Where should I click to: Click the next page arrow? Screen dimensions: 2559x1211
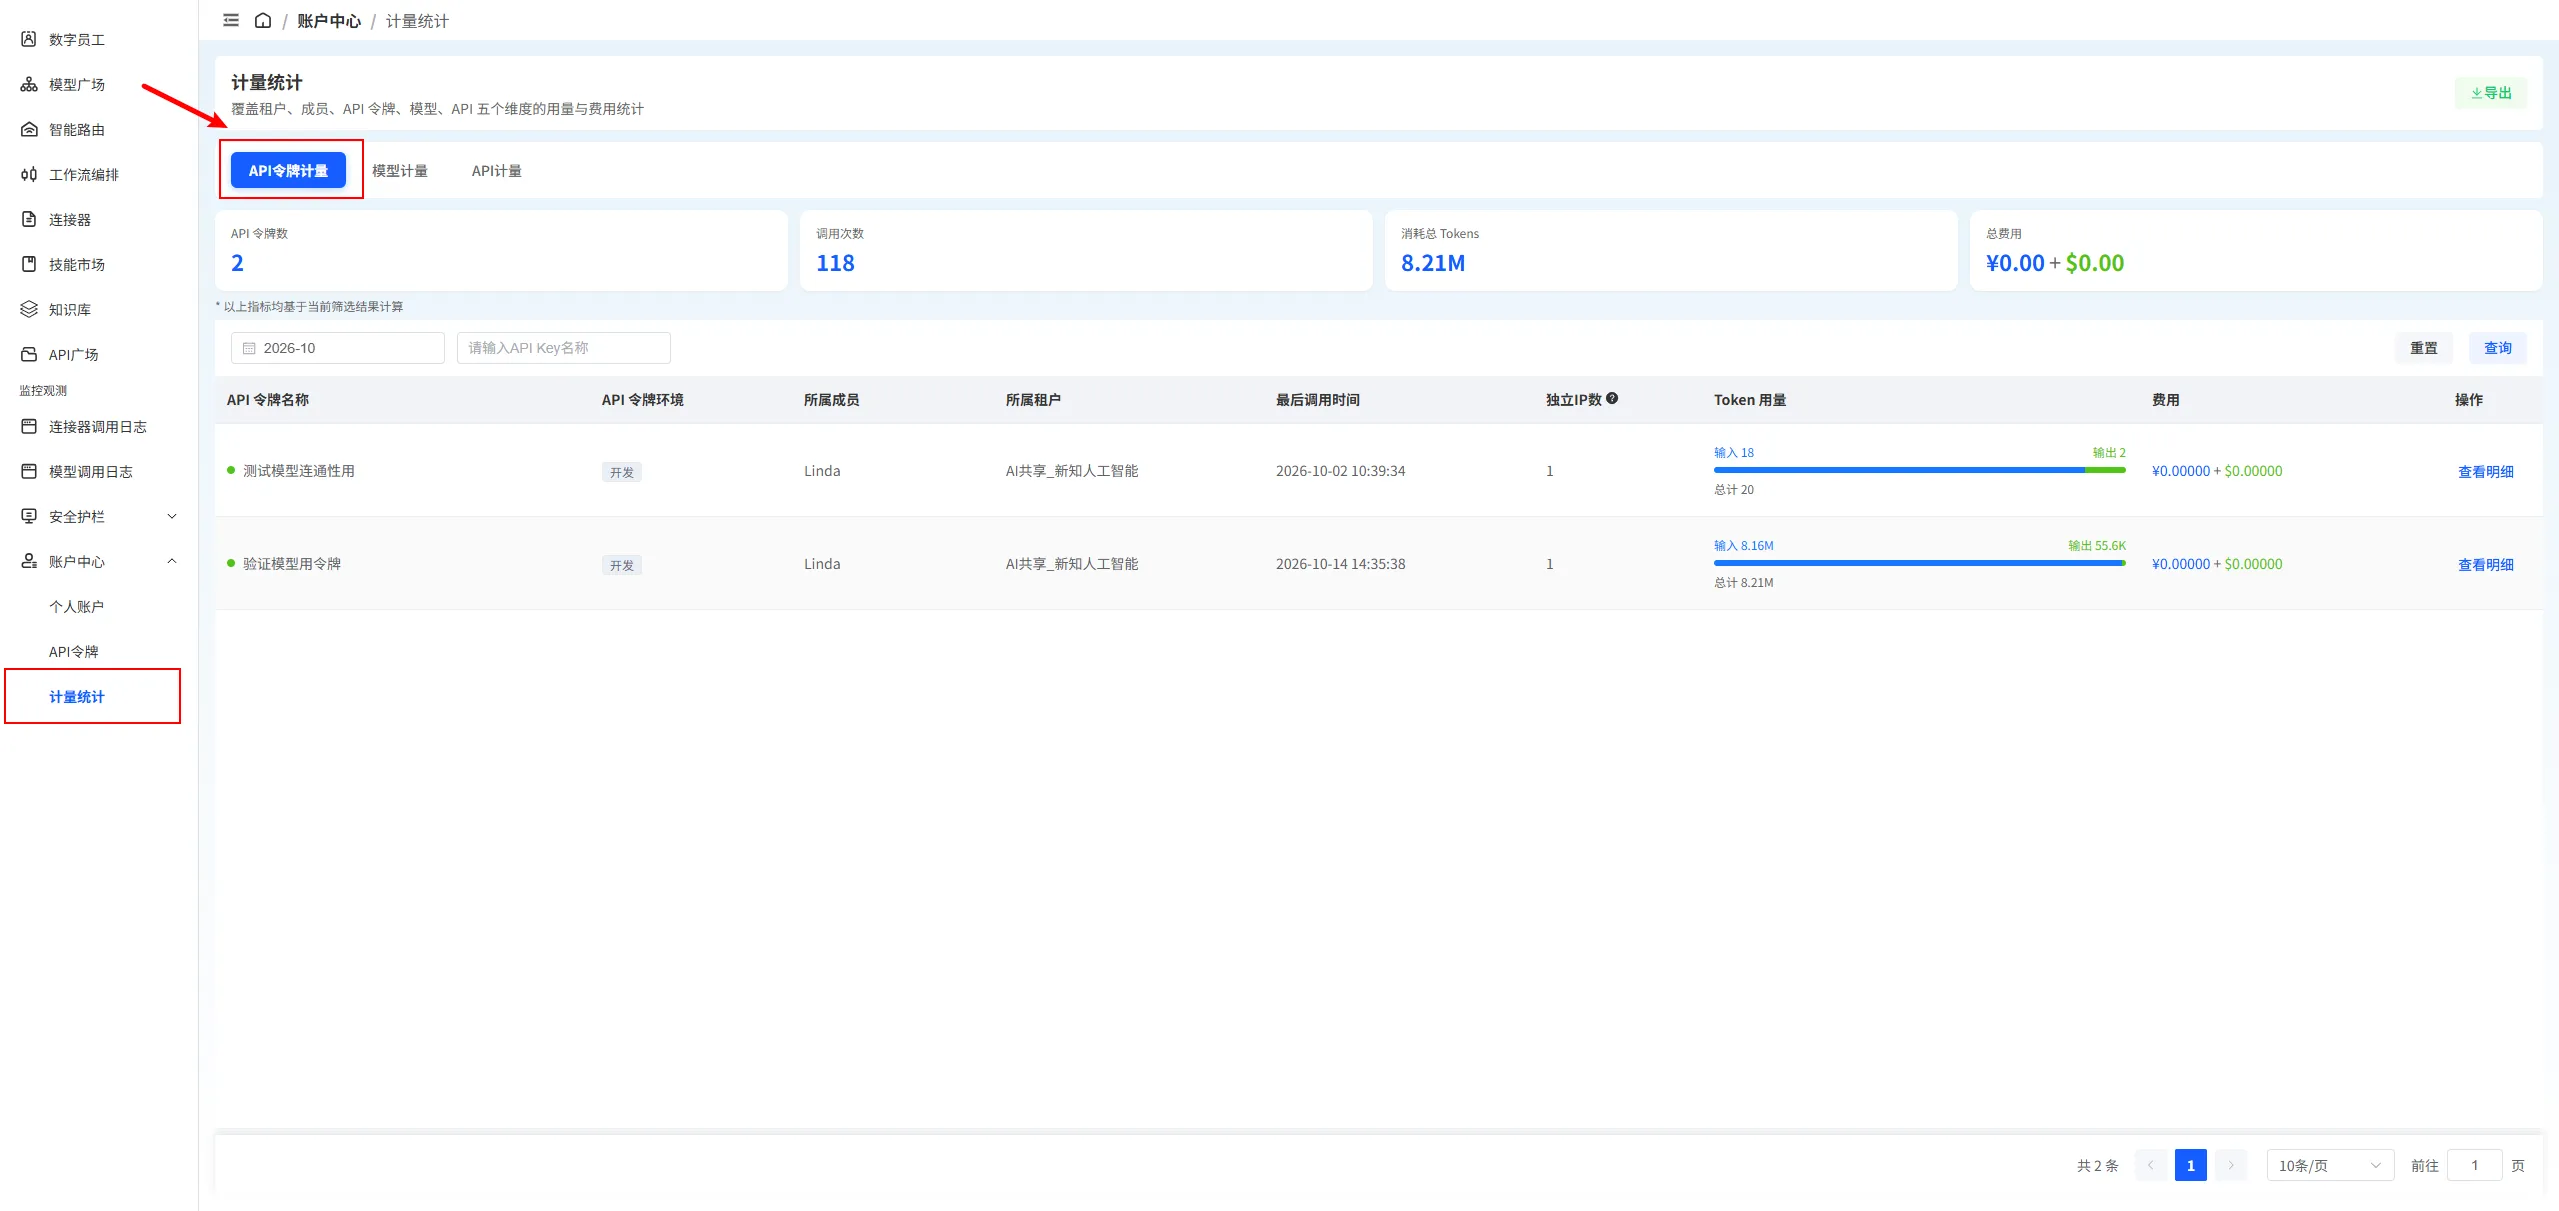tap(2230, 1165)
